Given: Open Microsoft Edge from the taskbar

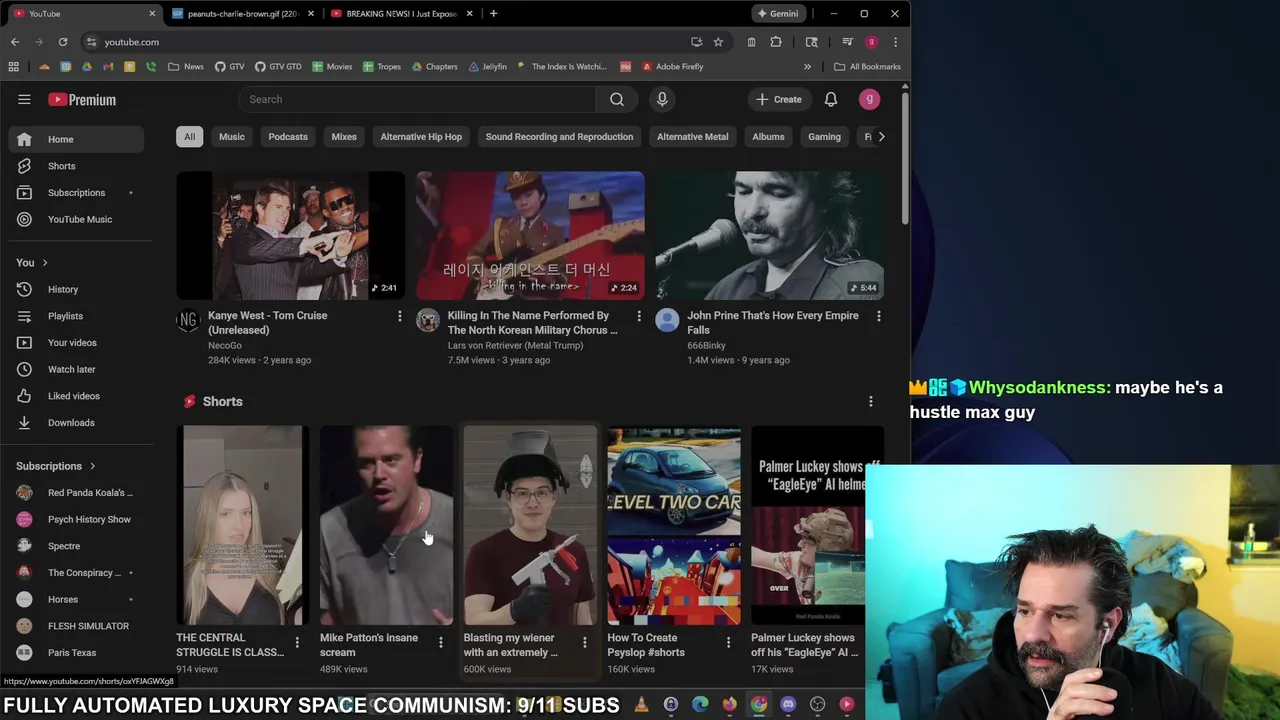Looking at the screenshot, I should [x=700, y=704].
